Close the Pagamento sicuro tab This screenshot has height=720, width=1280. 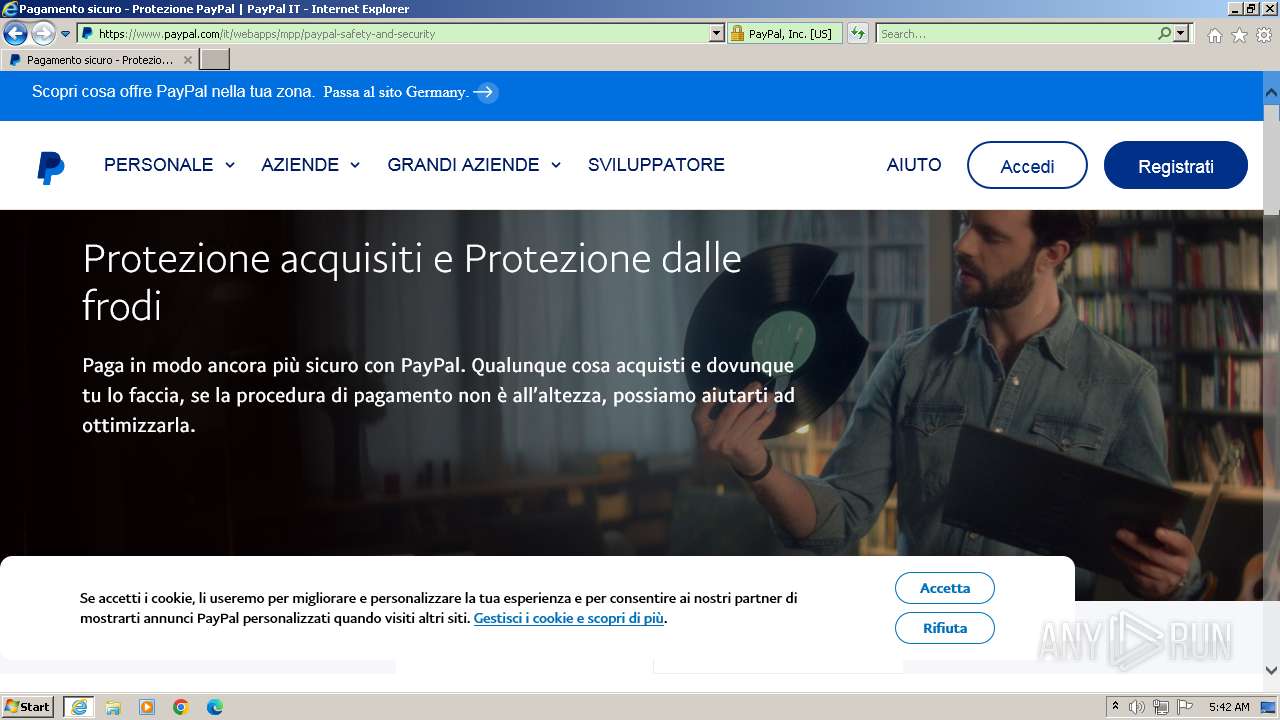point(187,60)
